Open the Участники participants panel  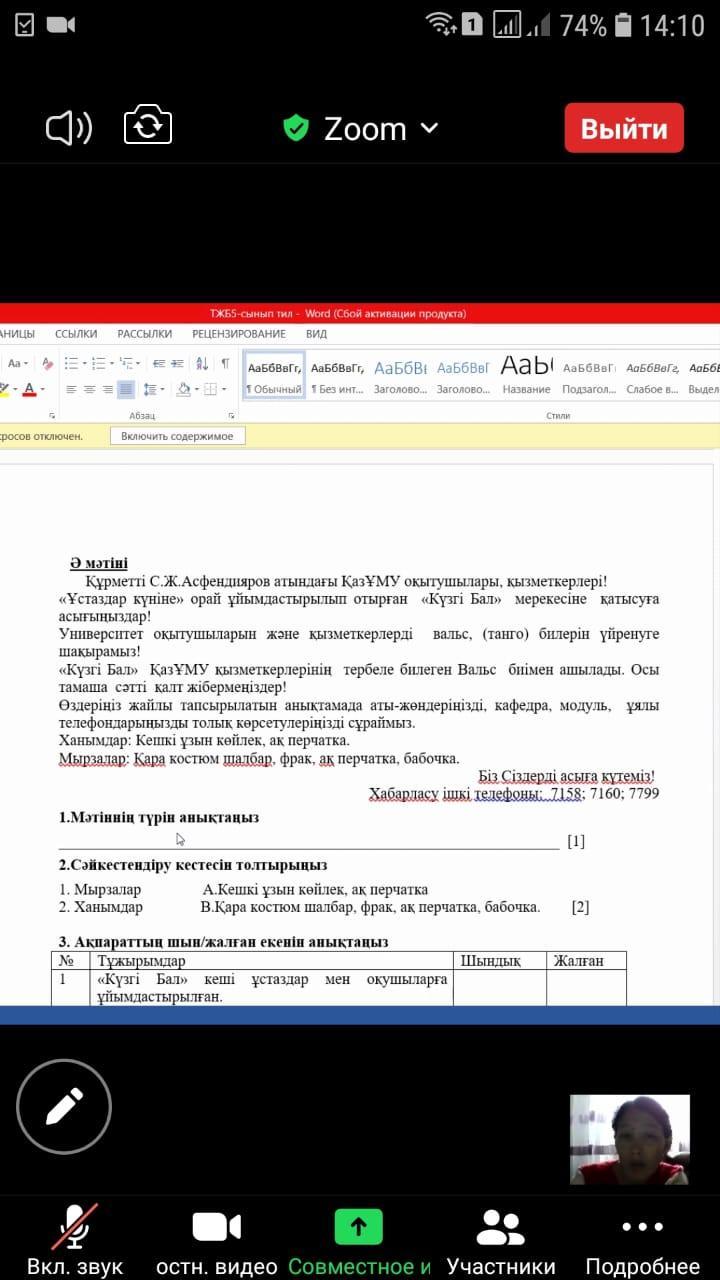[x=500, y=1241]
